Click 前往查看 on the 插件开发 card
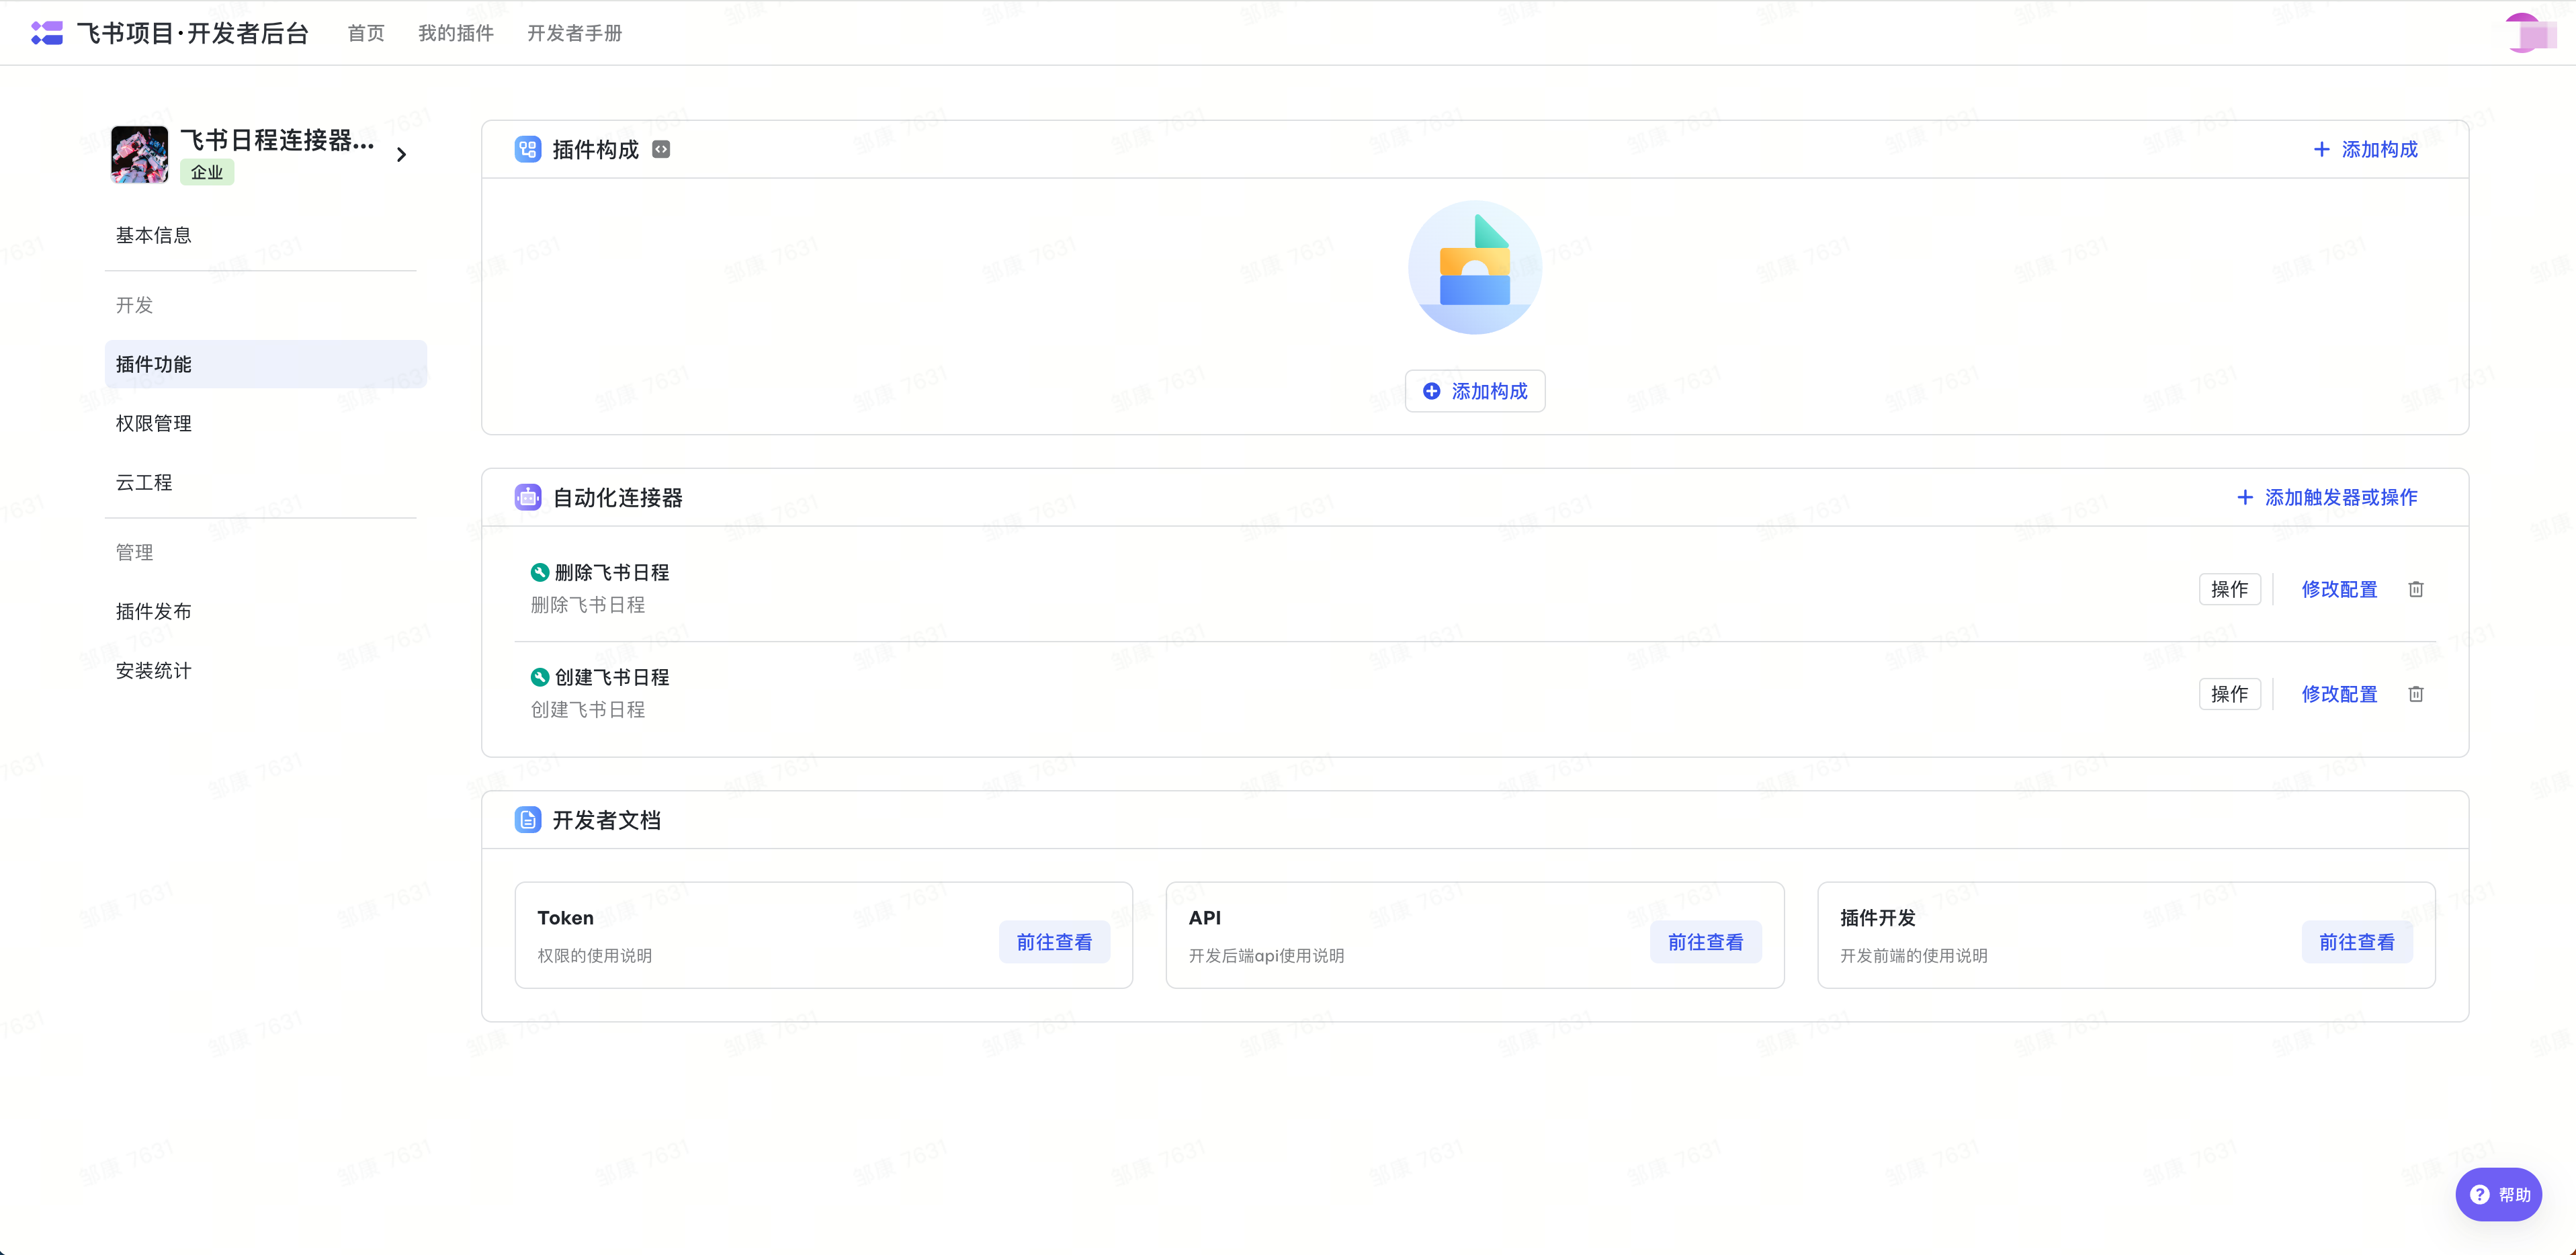The image size is (2576, 1255). click(2357, 942)
